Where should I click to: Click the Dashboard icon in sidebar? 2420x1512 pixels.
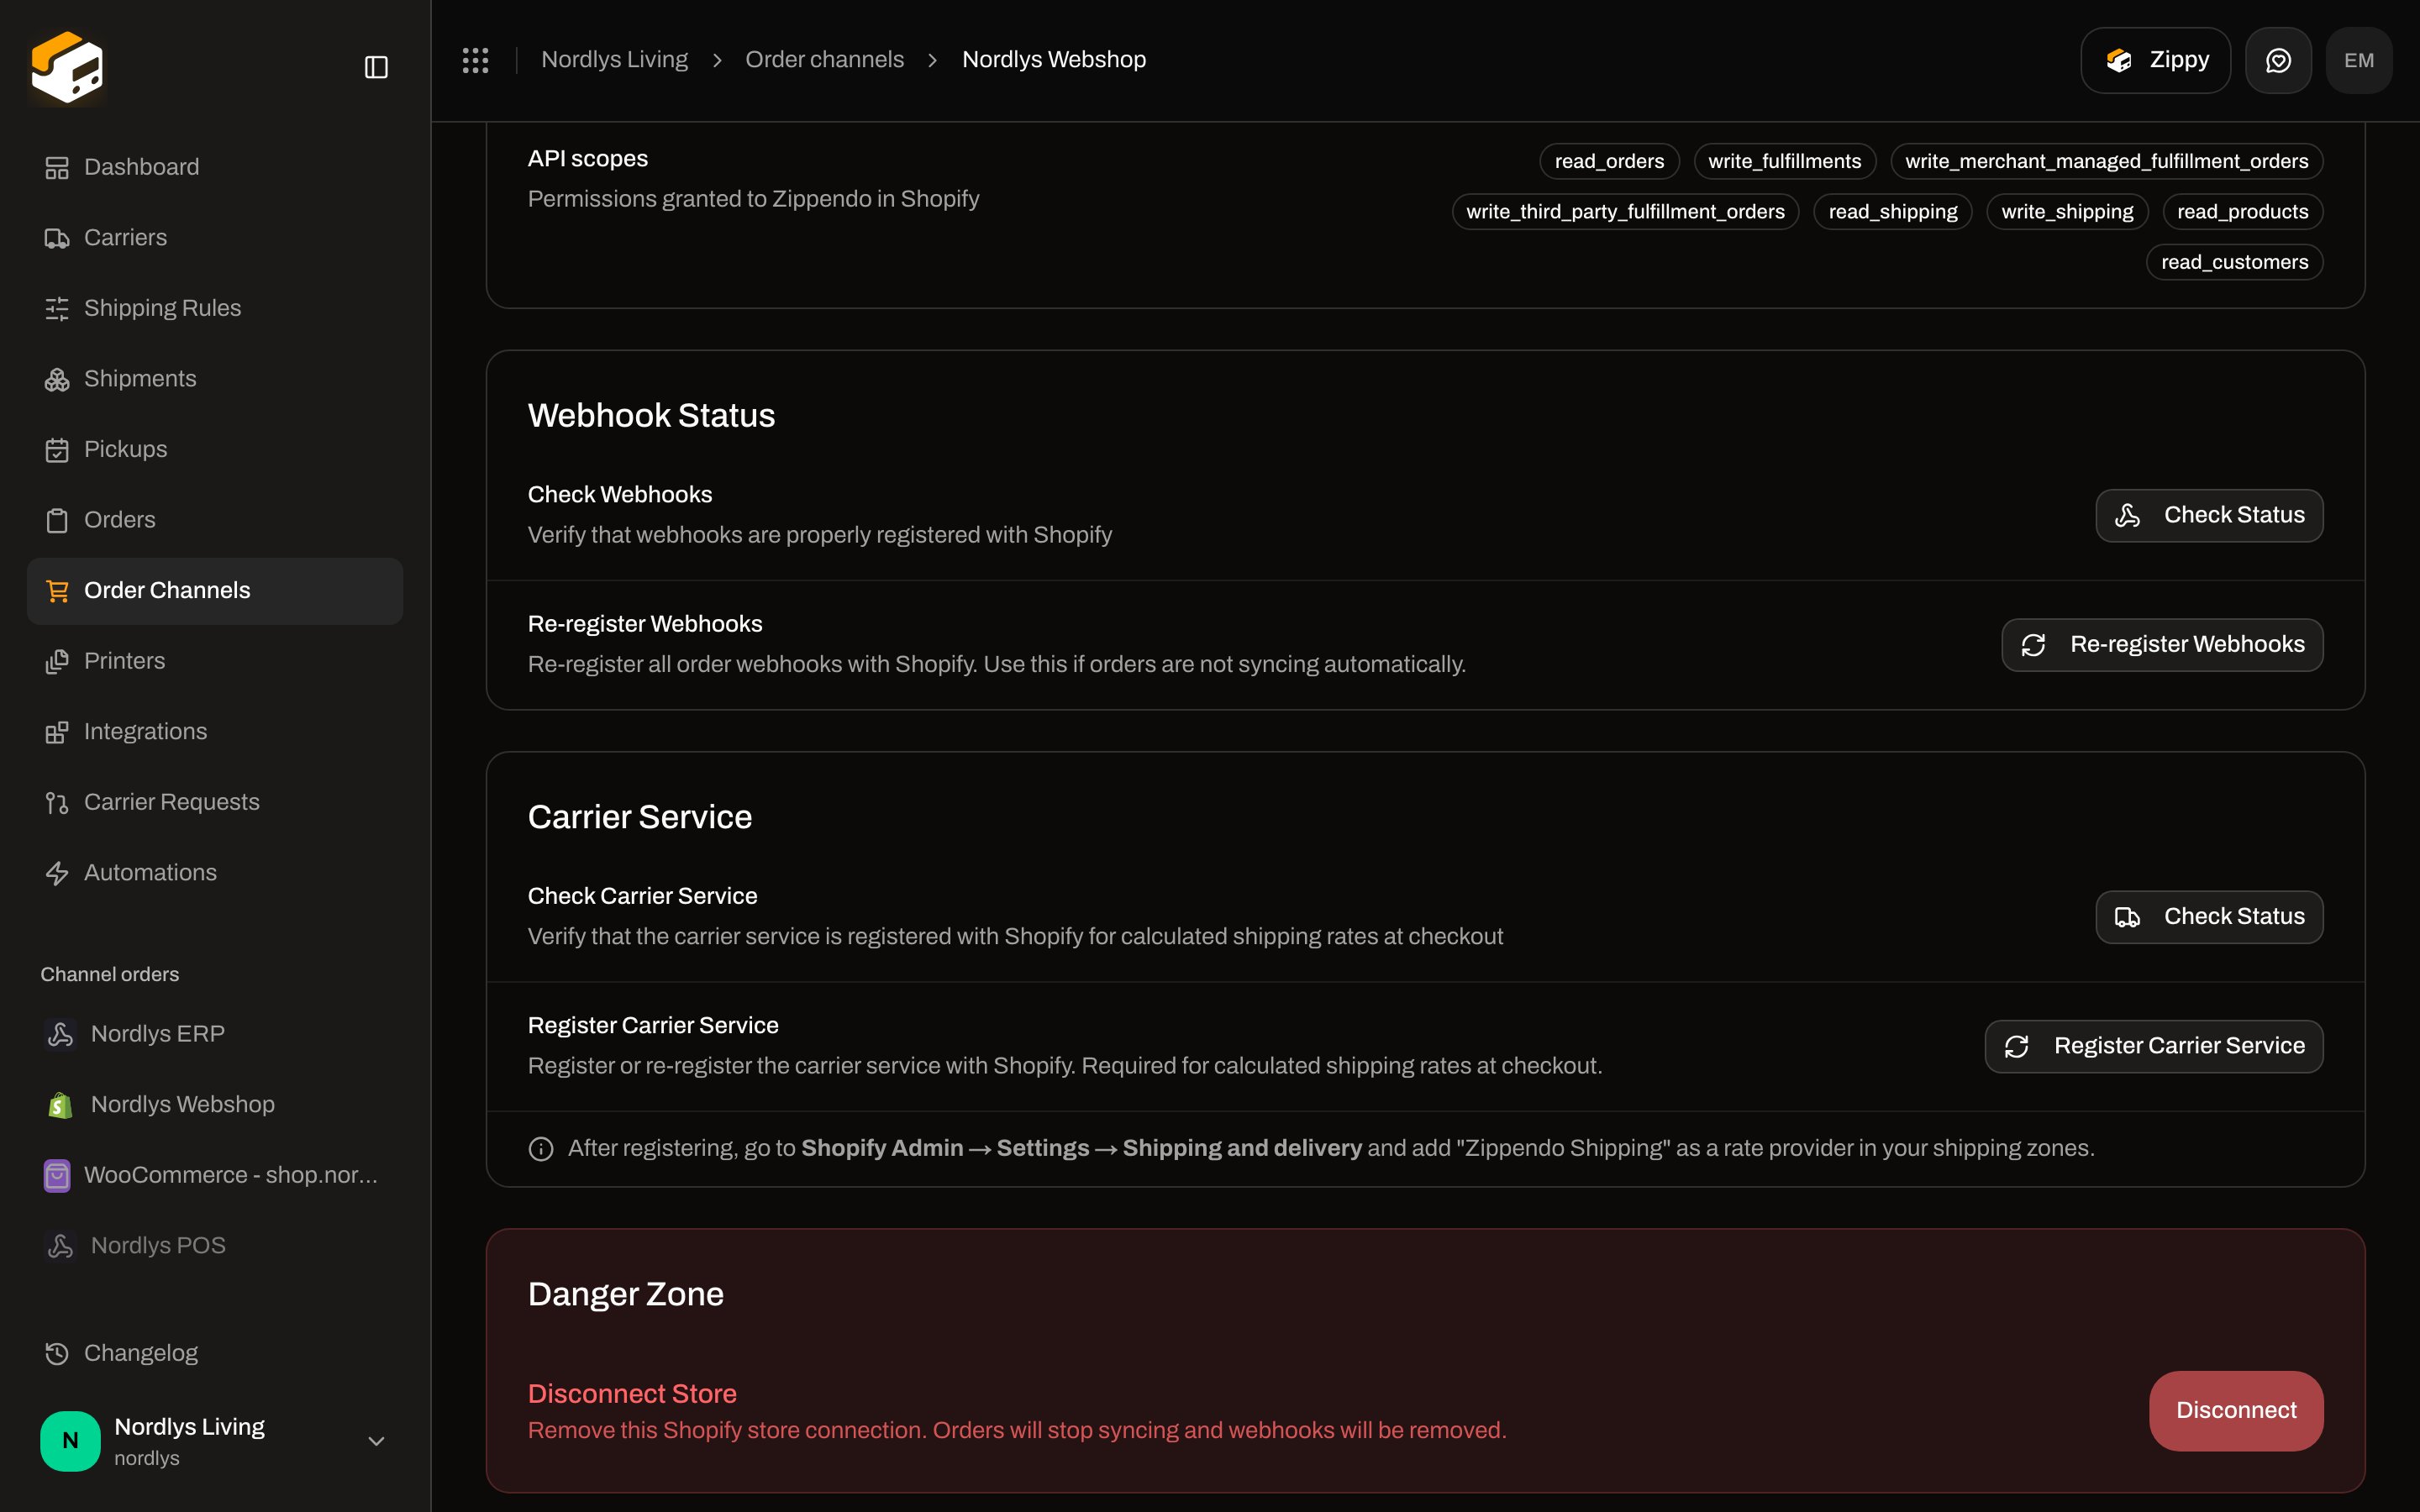(x=57, y=167)
